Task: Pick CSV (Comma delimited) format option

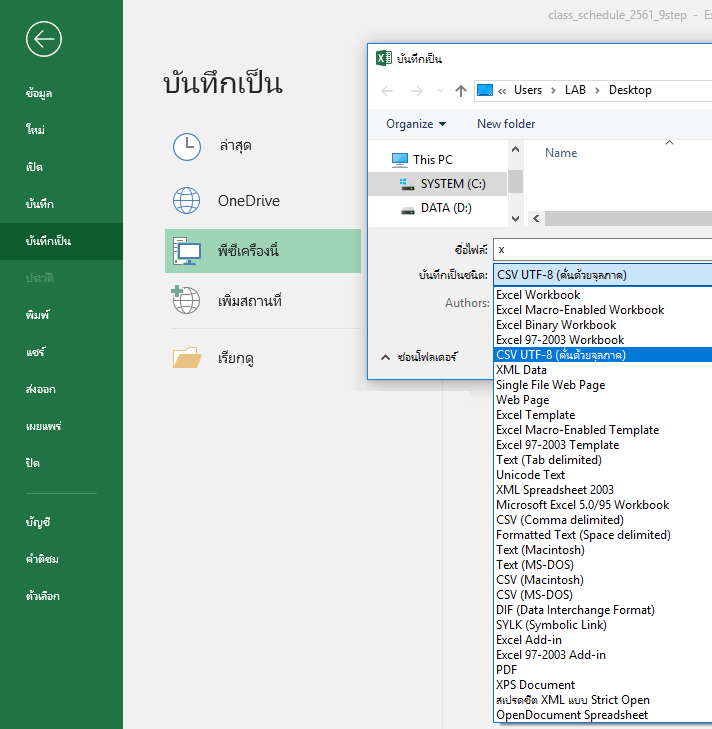Action: pyautogui.click(x=559, y=520)
